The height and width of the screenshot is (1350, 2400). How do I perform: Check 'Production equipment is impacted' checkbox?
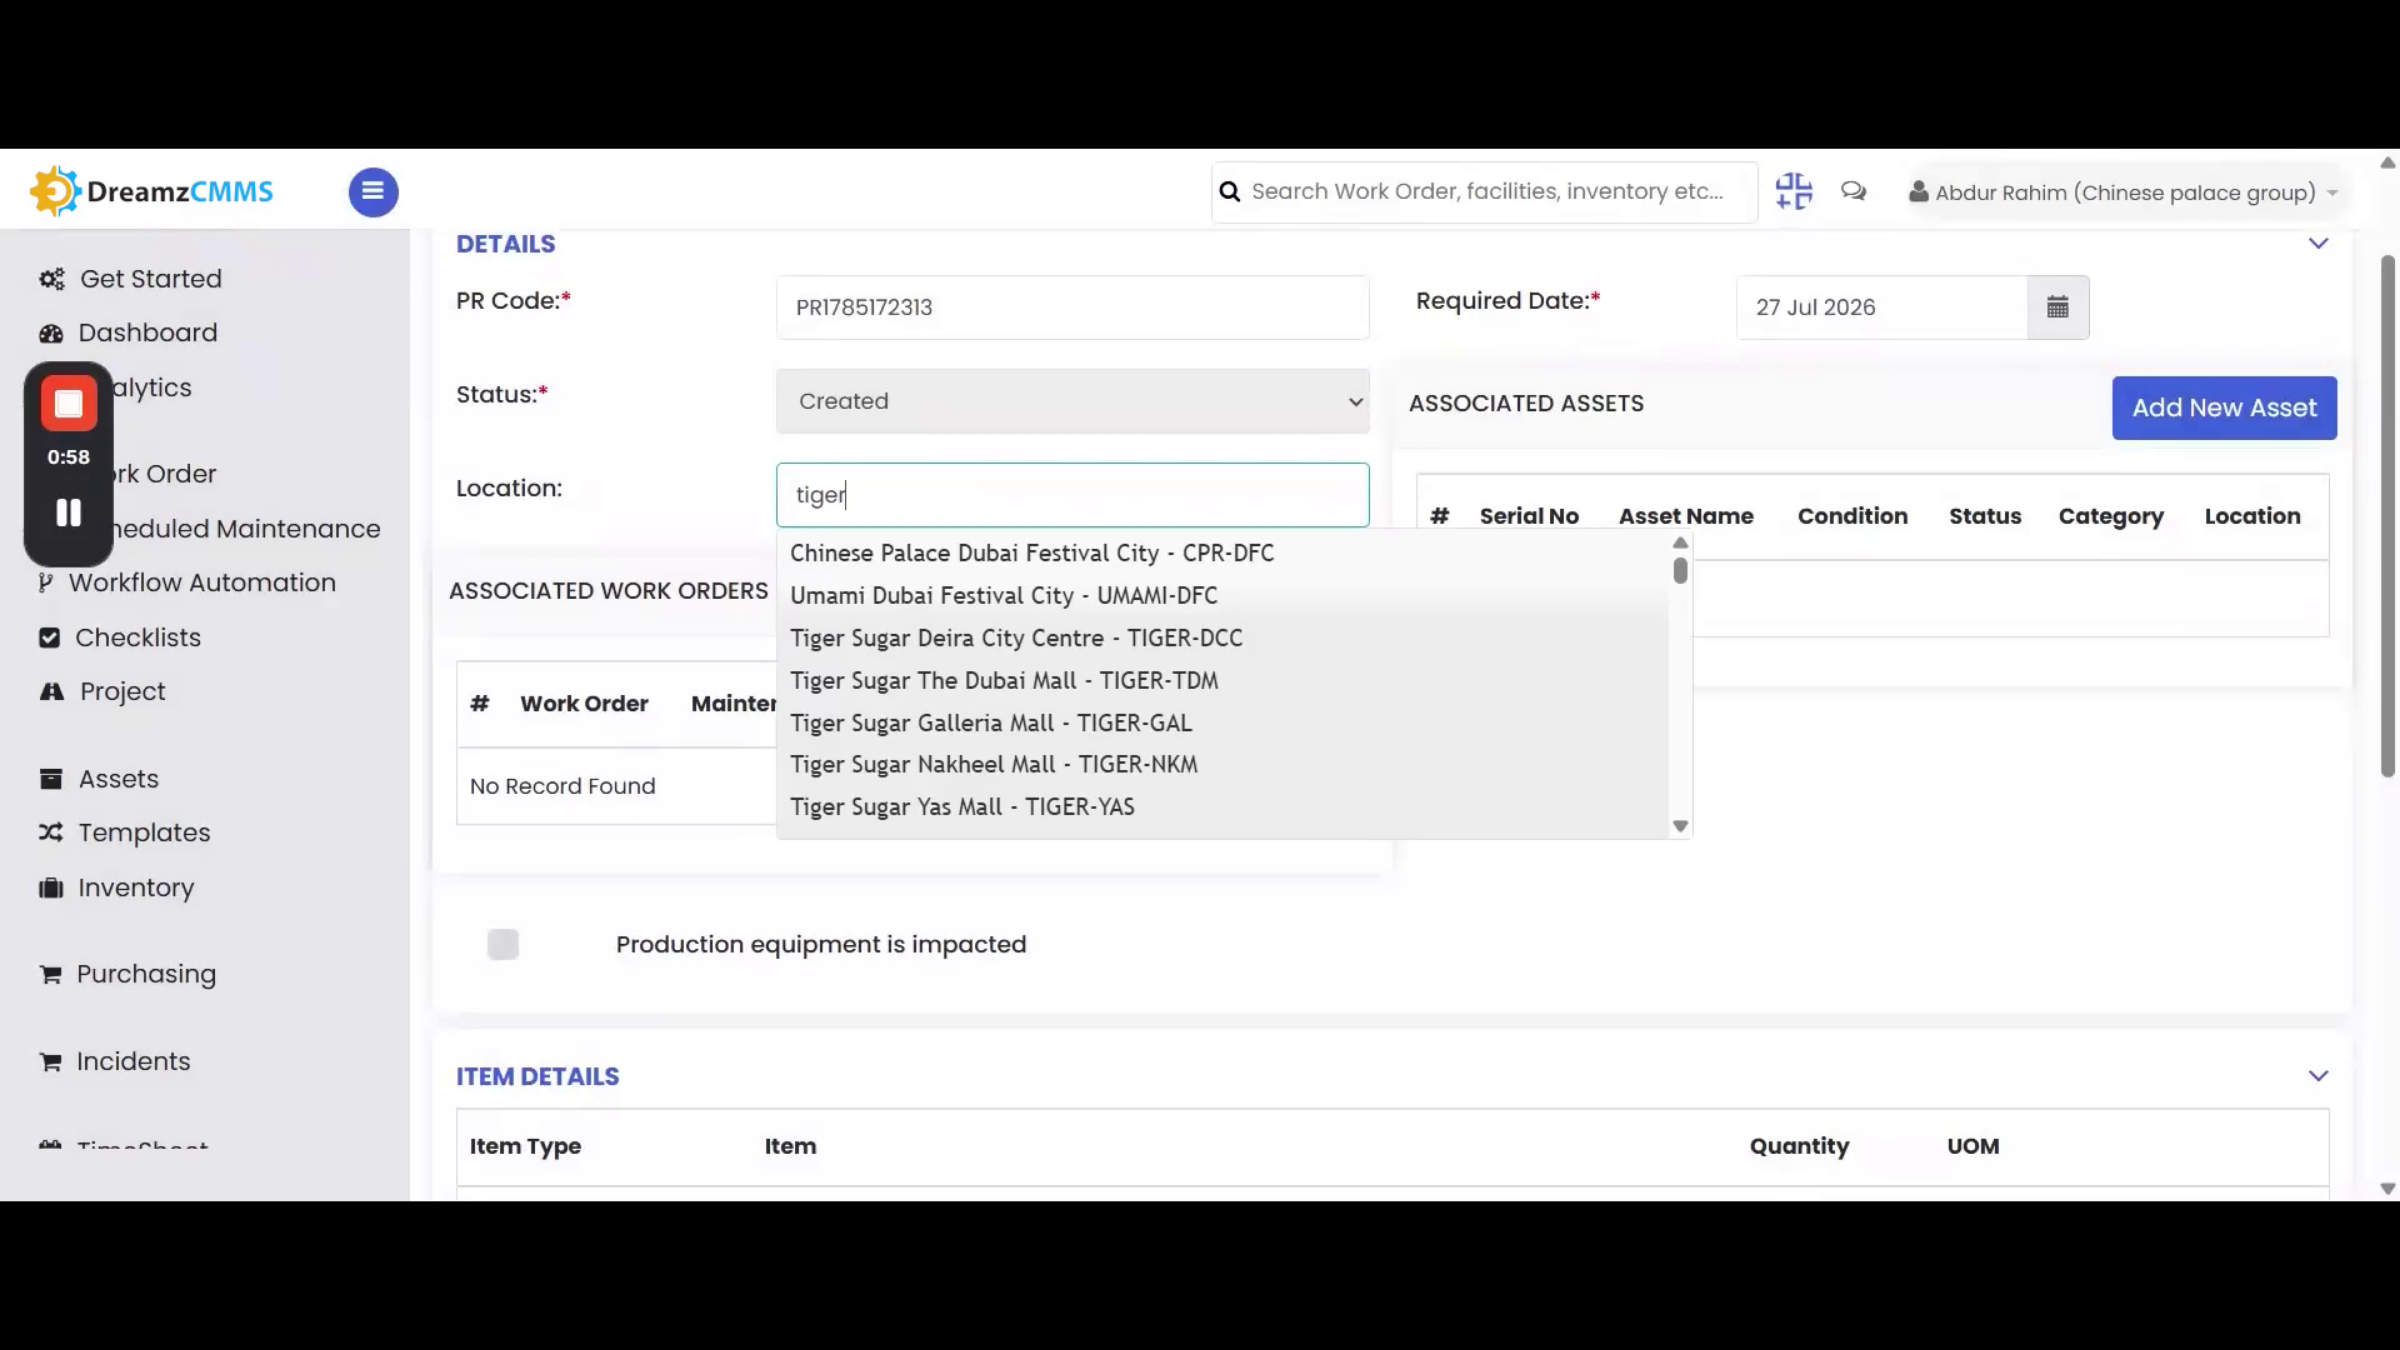coord(503,944)
